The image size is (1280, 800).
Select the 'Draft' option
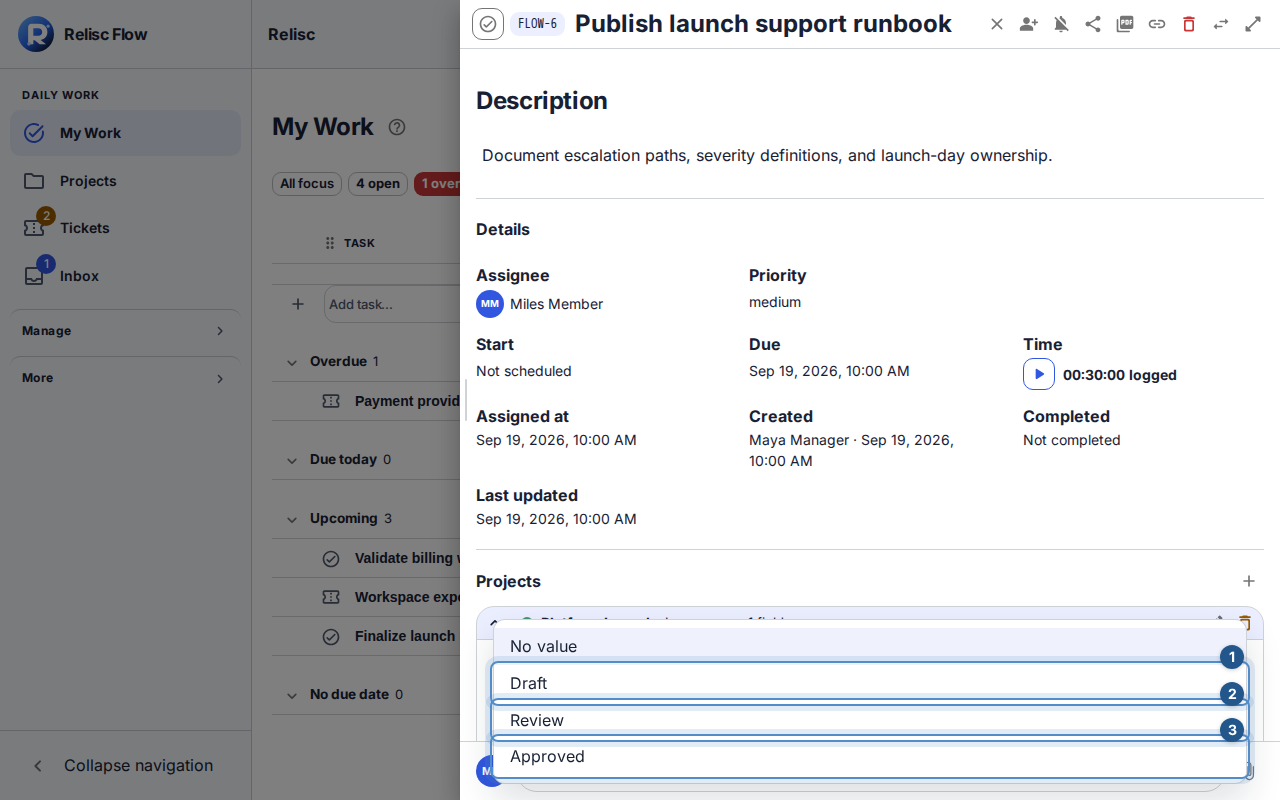tap(870, 683)
